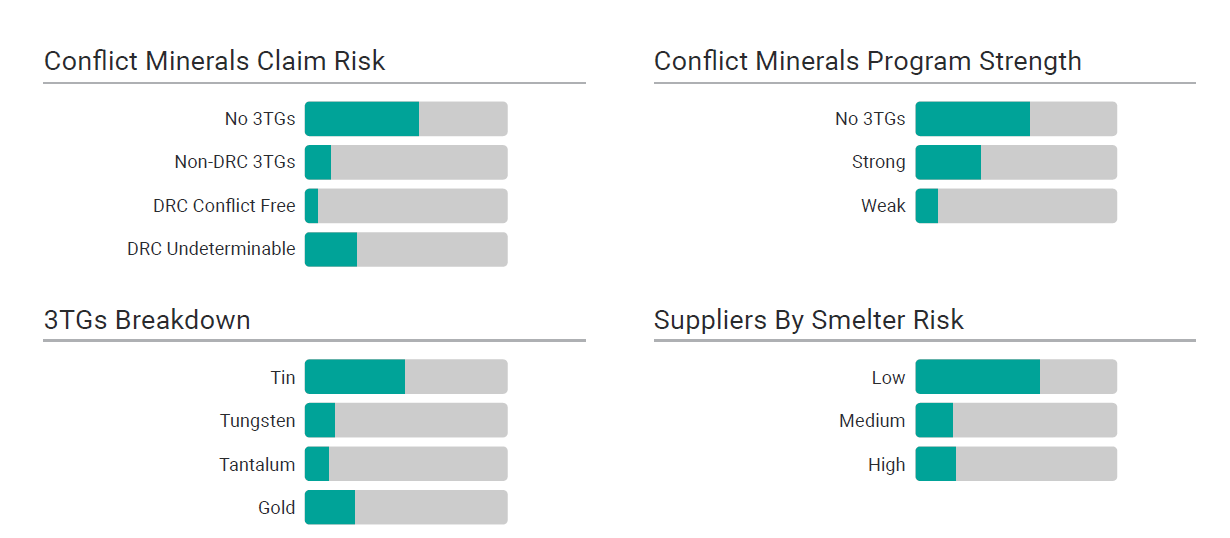
Task: Click the Low smelter risk bar
Action: (x=1016, y=377)
